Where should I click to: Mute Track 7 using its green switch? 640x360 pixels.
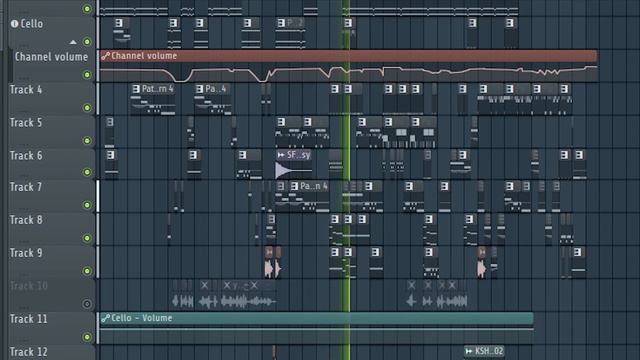pyautogui.click(x=87, y=205)
